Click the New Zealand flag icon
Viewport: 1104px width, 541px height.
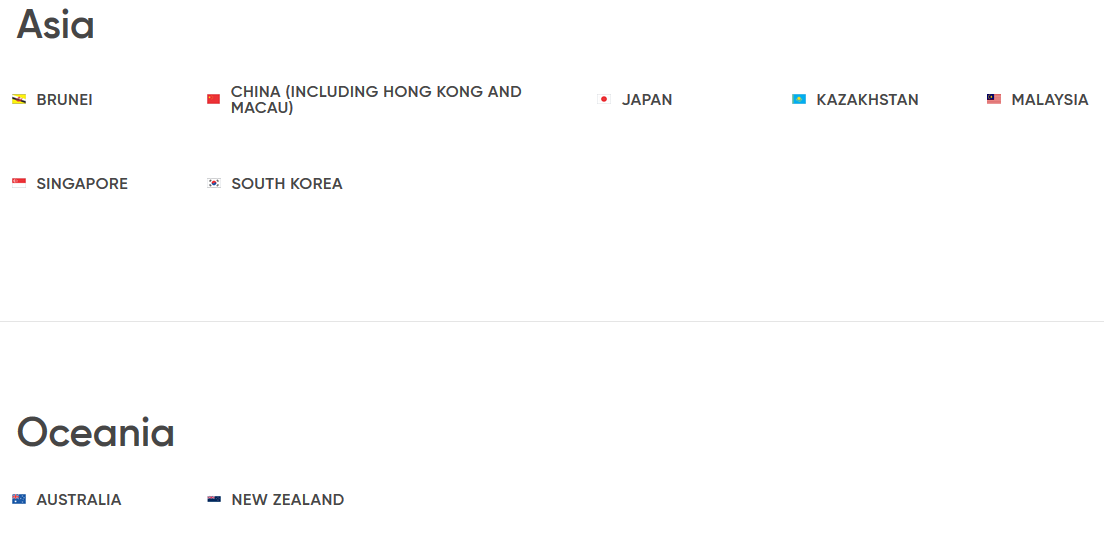point(213,499)
